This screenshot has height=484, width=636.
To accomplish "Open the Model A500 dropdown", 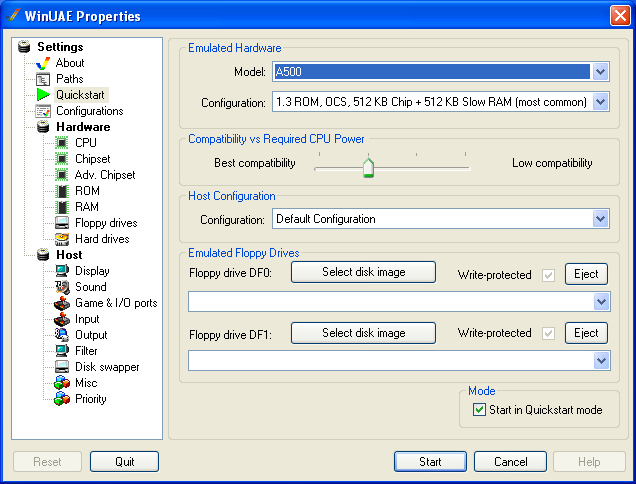I will pyautogui.click(x=600, y=72).
